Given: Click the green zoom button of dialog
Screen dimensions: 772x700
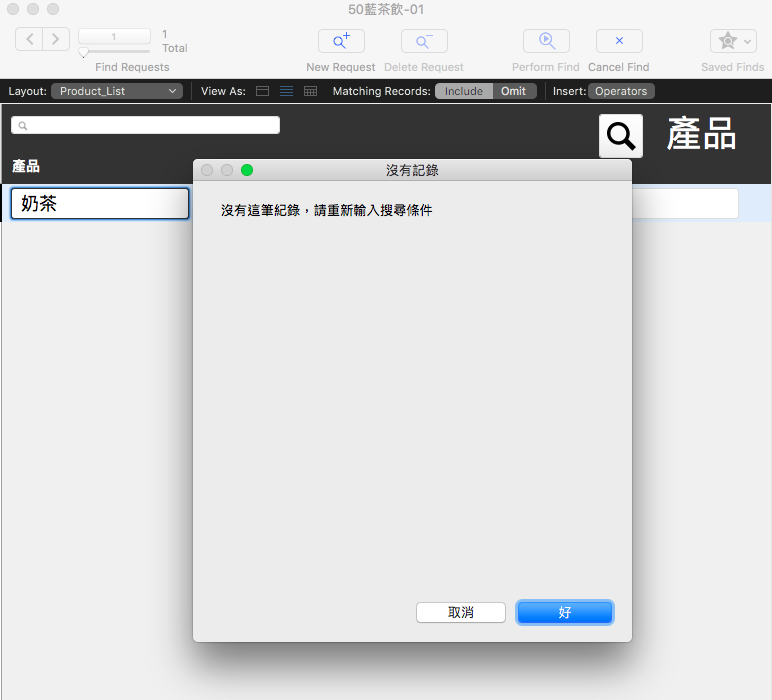Looking at the screenshot, I should pyautogui.click(x=247, y=170).
